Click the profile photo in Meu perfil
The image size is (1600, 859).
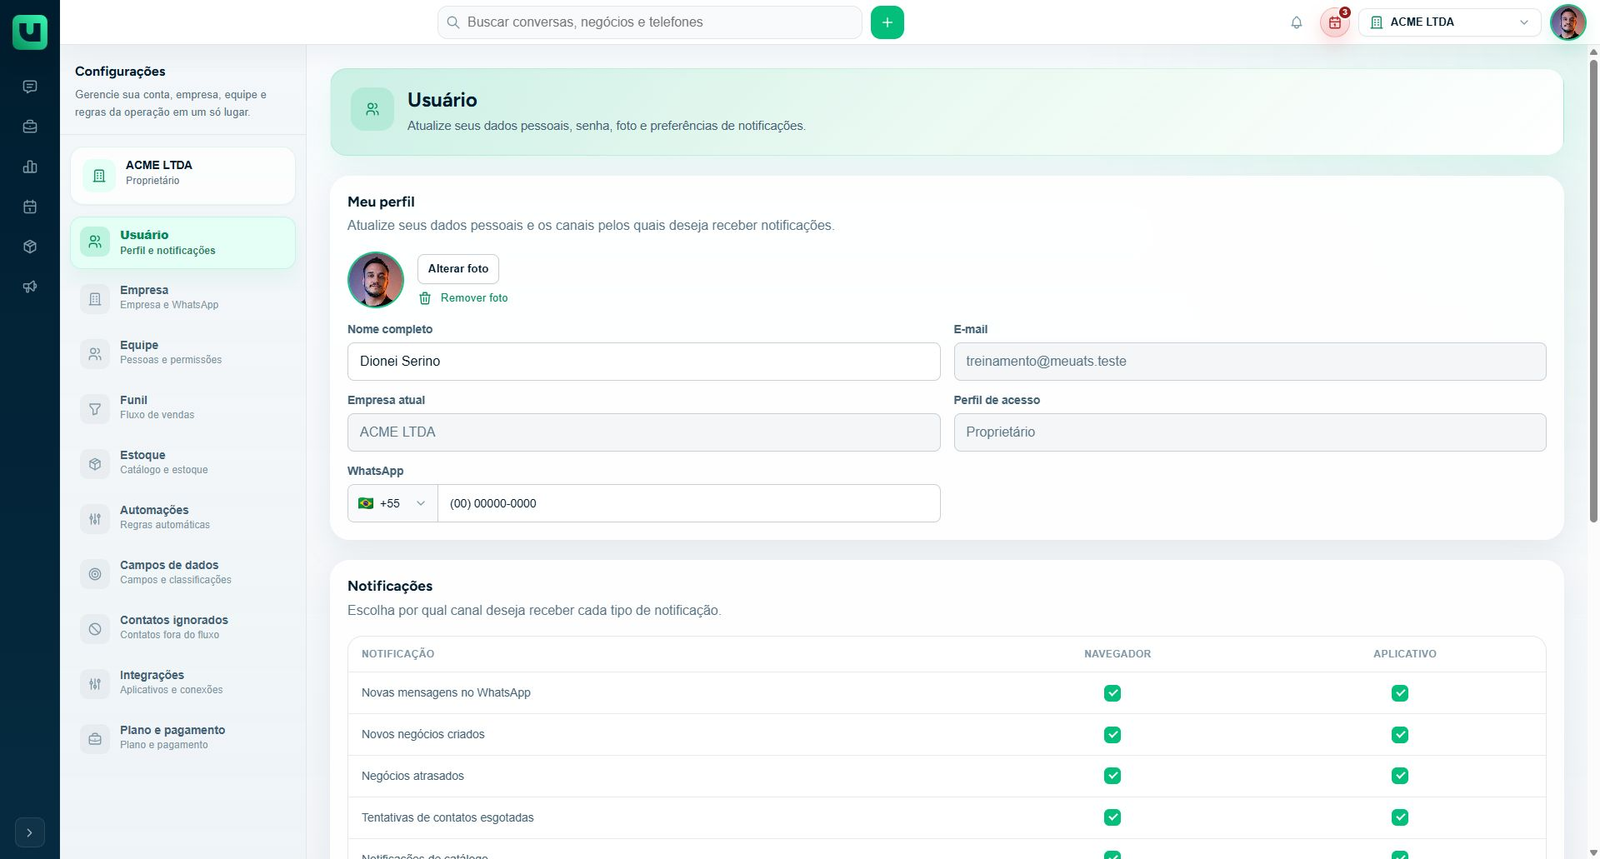pyautogui.click(x=376, y=280)
